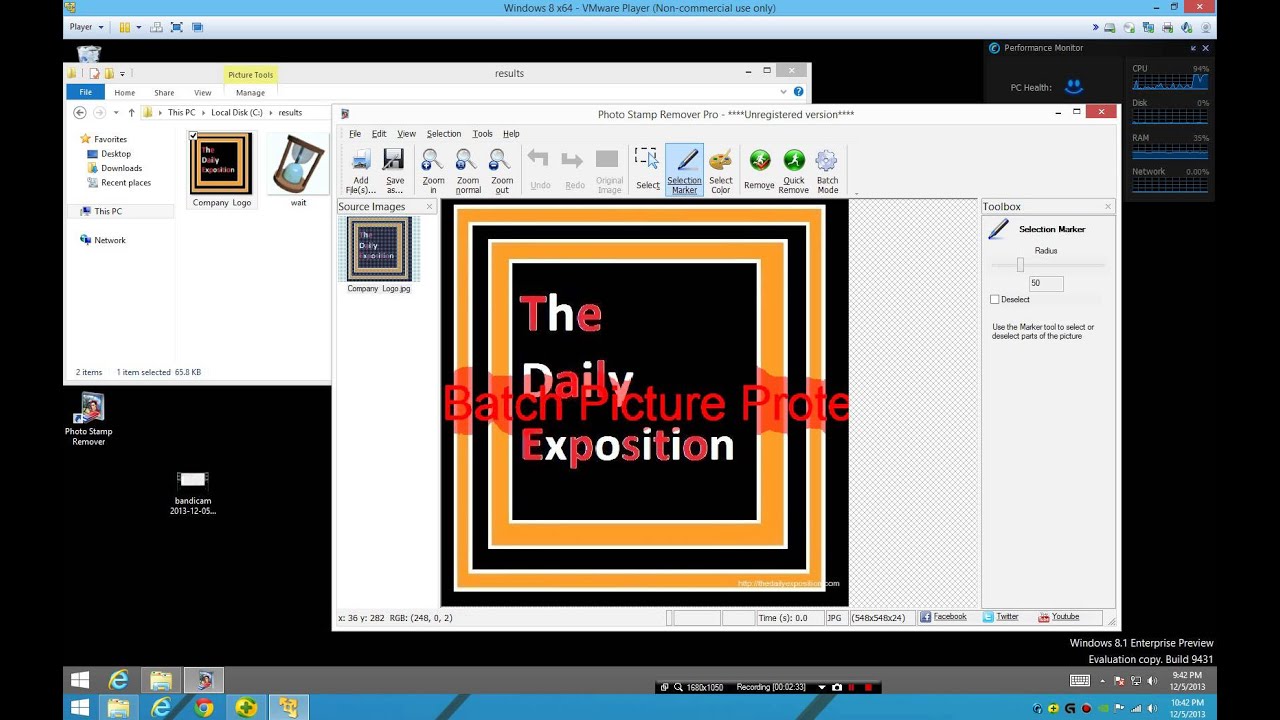Click the VMware pause virtual machine icon
The height and width of the screenshot is (720, 1280).
click(125, 27)
